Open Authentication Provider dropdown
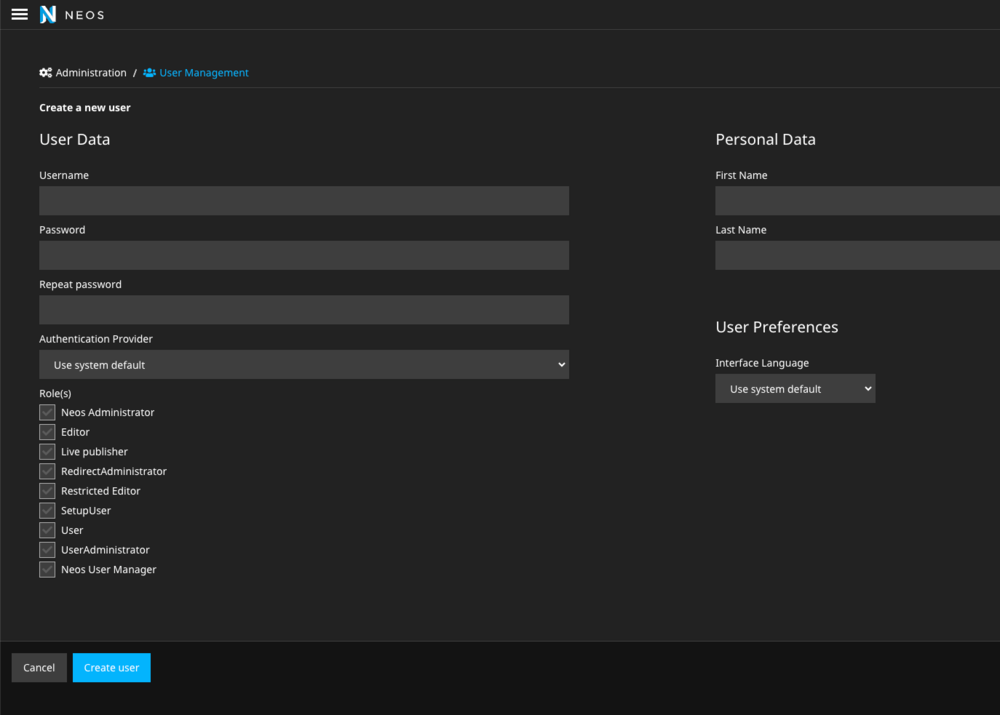Screen dimensions: 1000x715 pyautogui.click(x=304, y=365)
